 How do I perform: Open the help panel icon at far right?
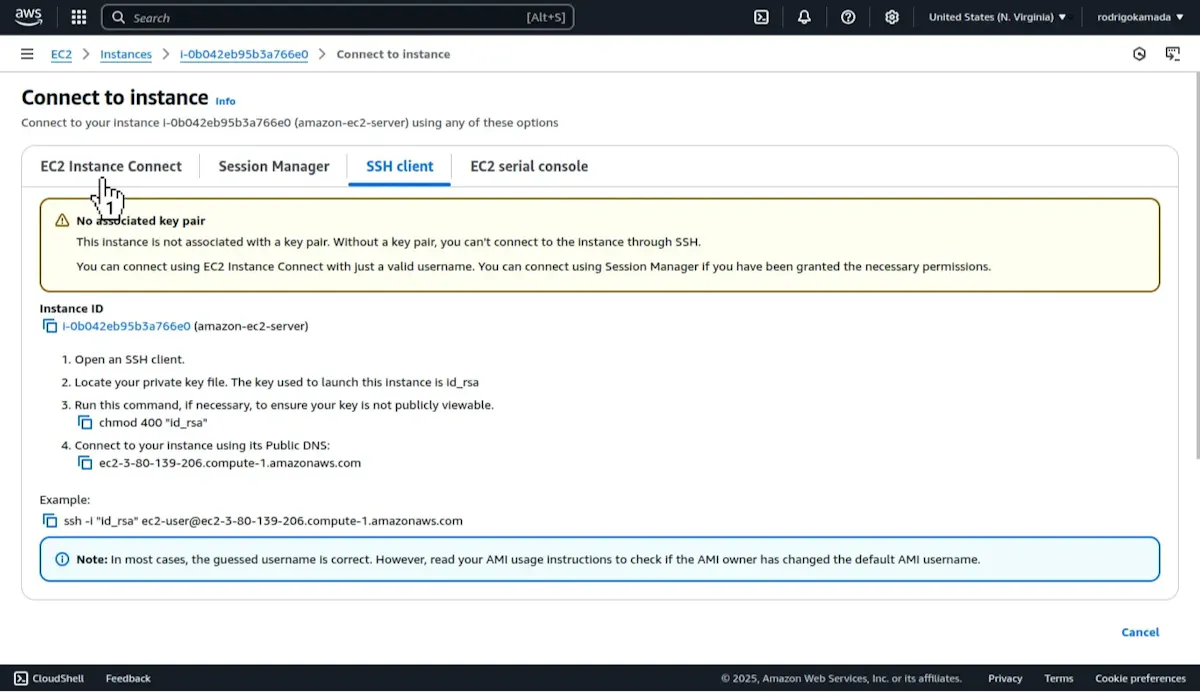[x=1173, y=54]
